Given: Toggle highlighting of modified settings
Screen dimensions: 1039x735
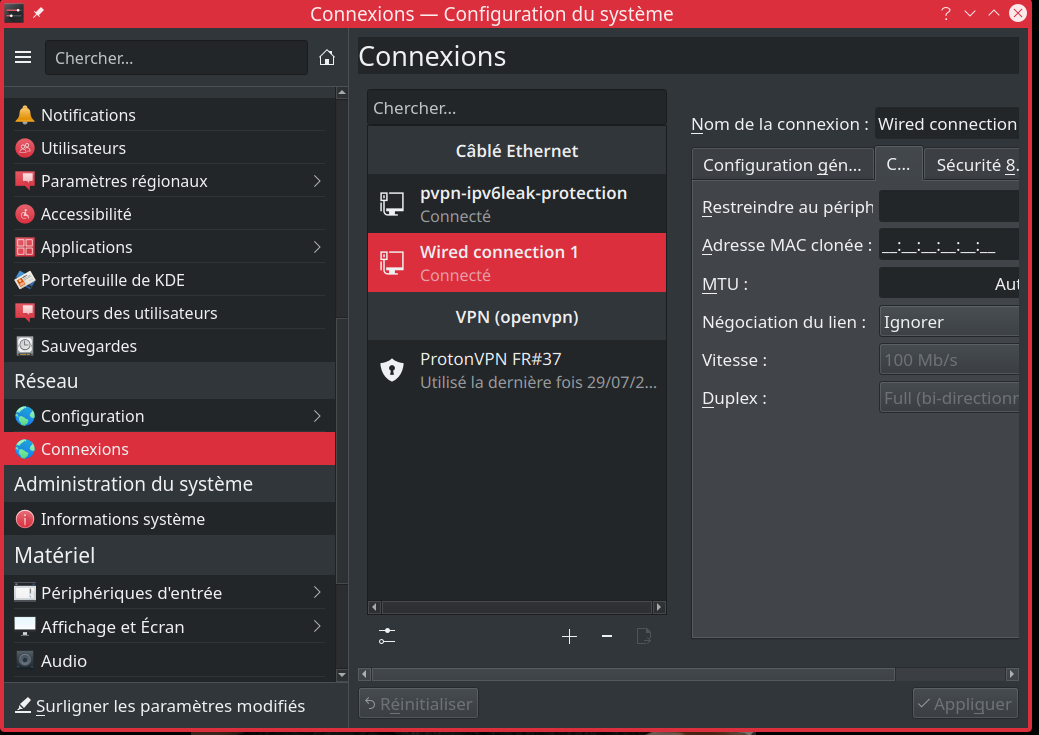Looking at the screenshot, I should pos(160,706).
